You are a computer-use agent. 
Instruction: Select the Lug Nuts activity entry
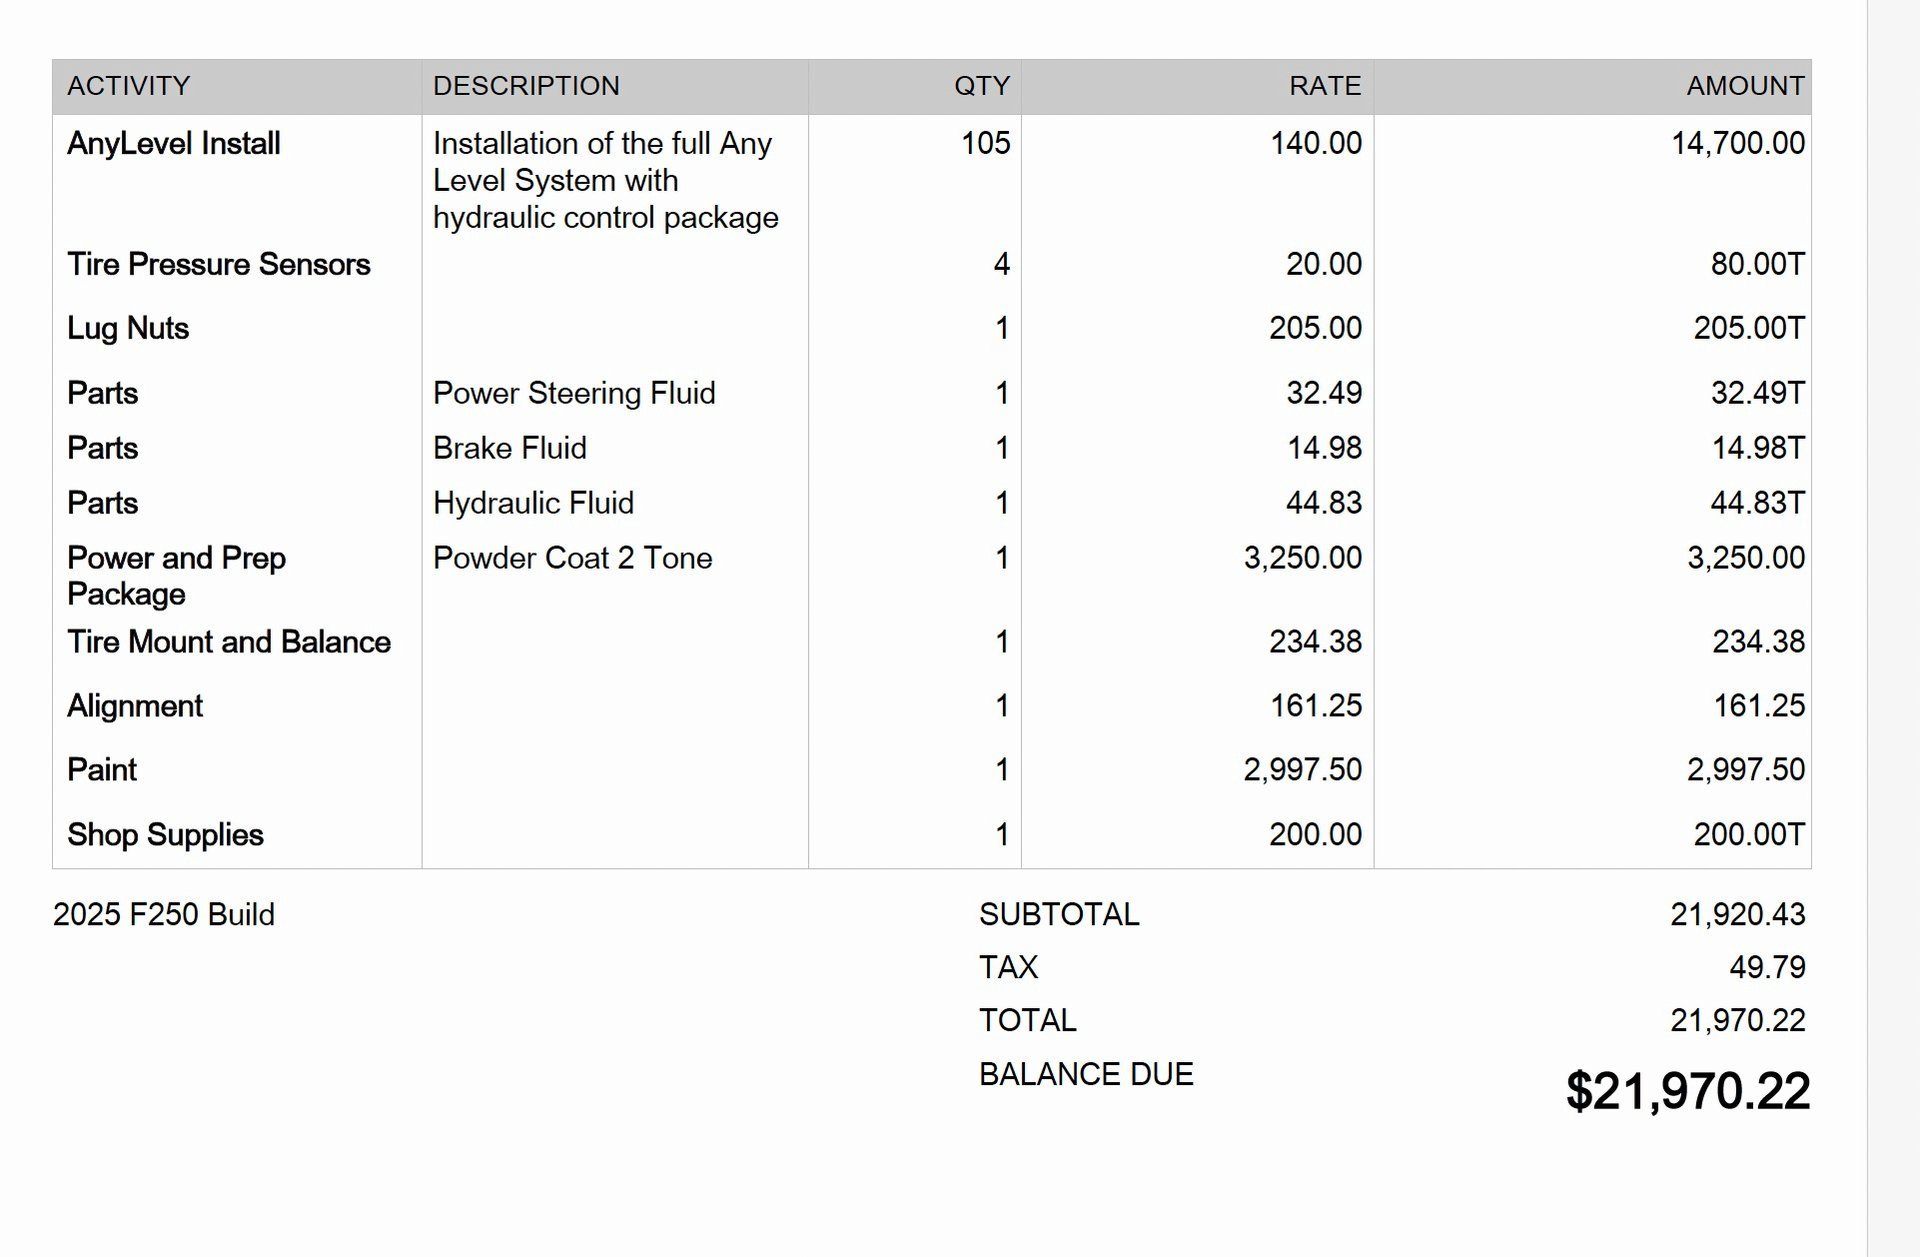[128, 328]
